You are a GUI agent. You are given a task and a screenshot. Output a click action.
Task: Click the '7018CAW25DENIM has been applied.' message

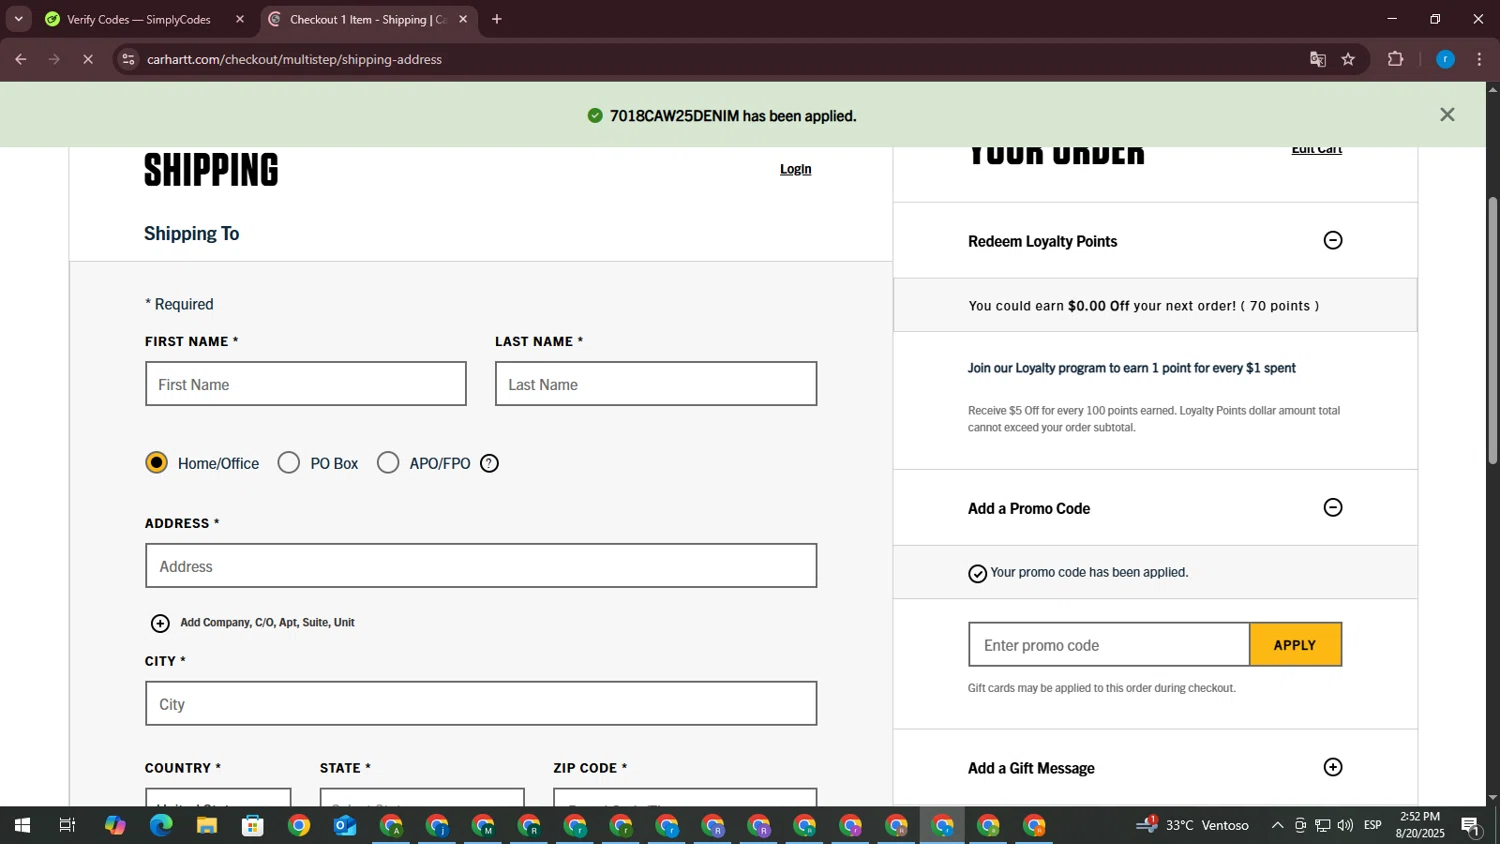pos(733,116)
